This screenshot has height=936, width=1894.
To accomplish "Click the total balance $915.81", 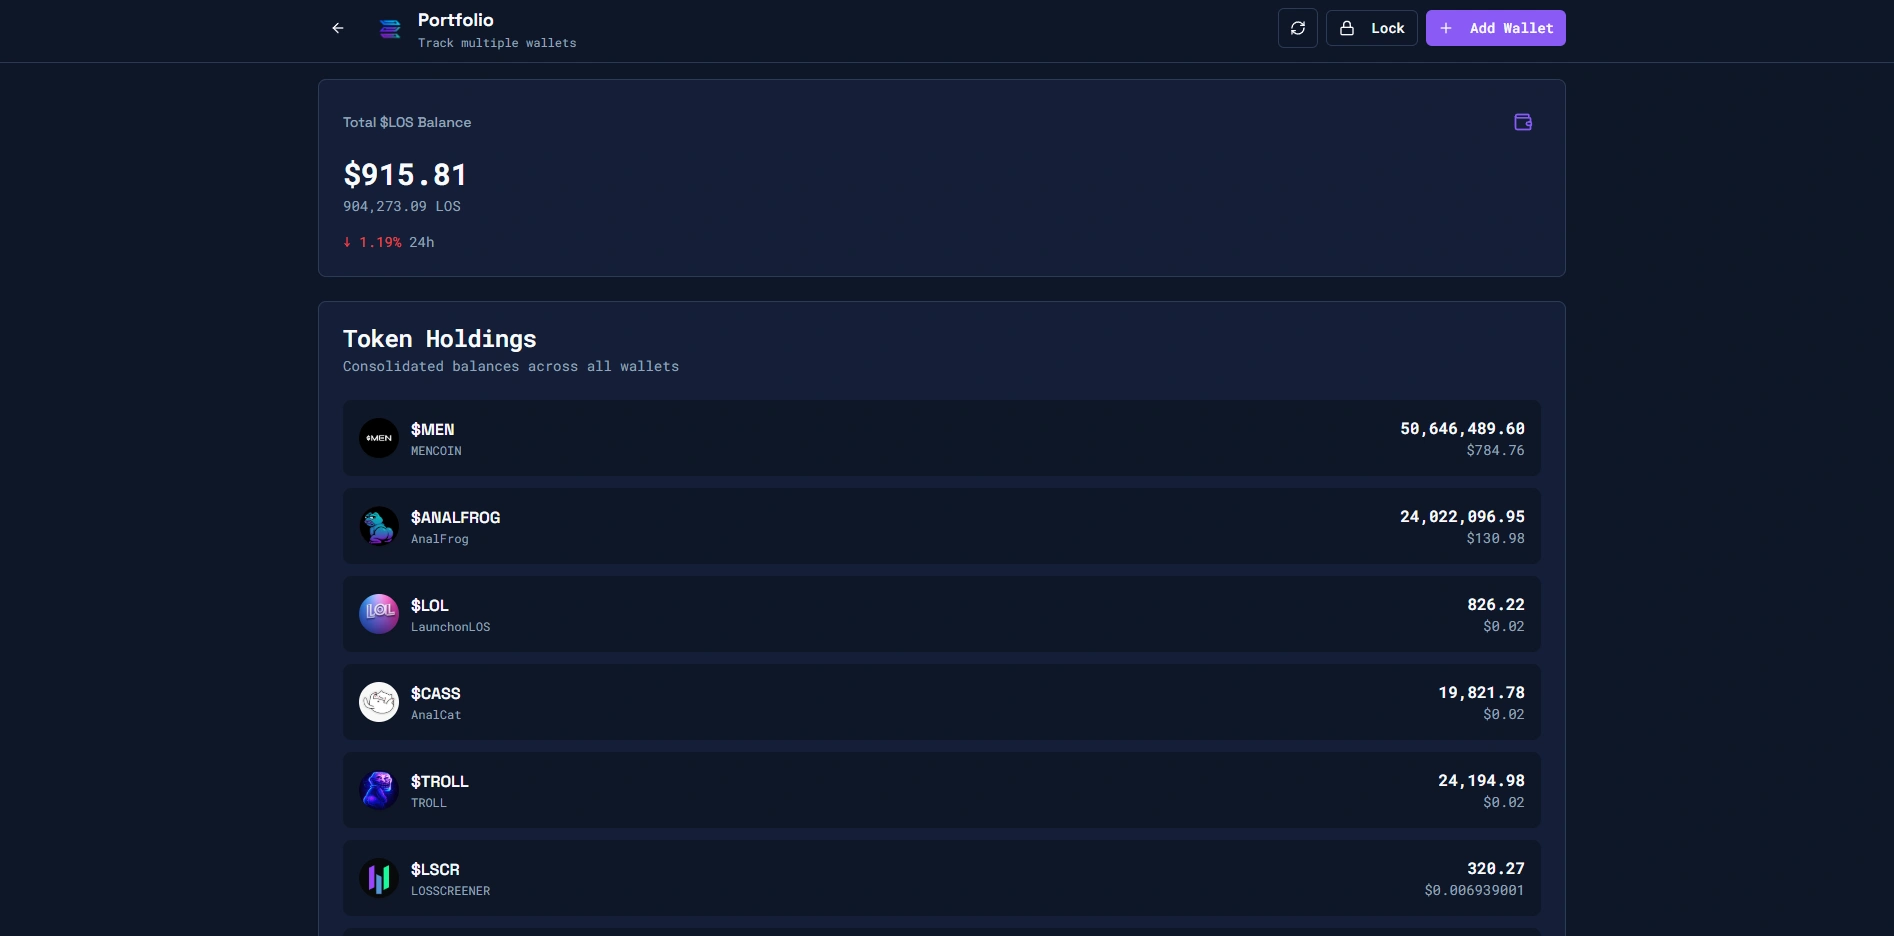I will coord(405,175).
